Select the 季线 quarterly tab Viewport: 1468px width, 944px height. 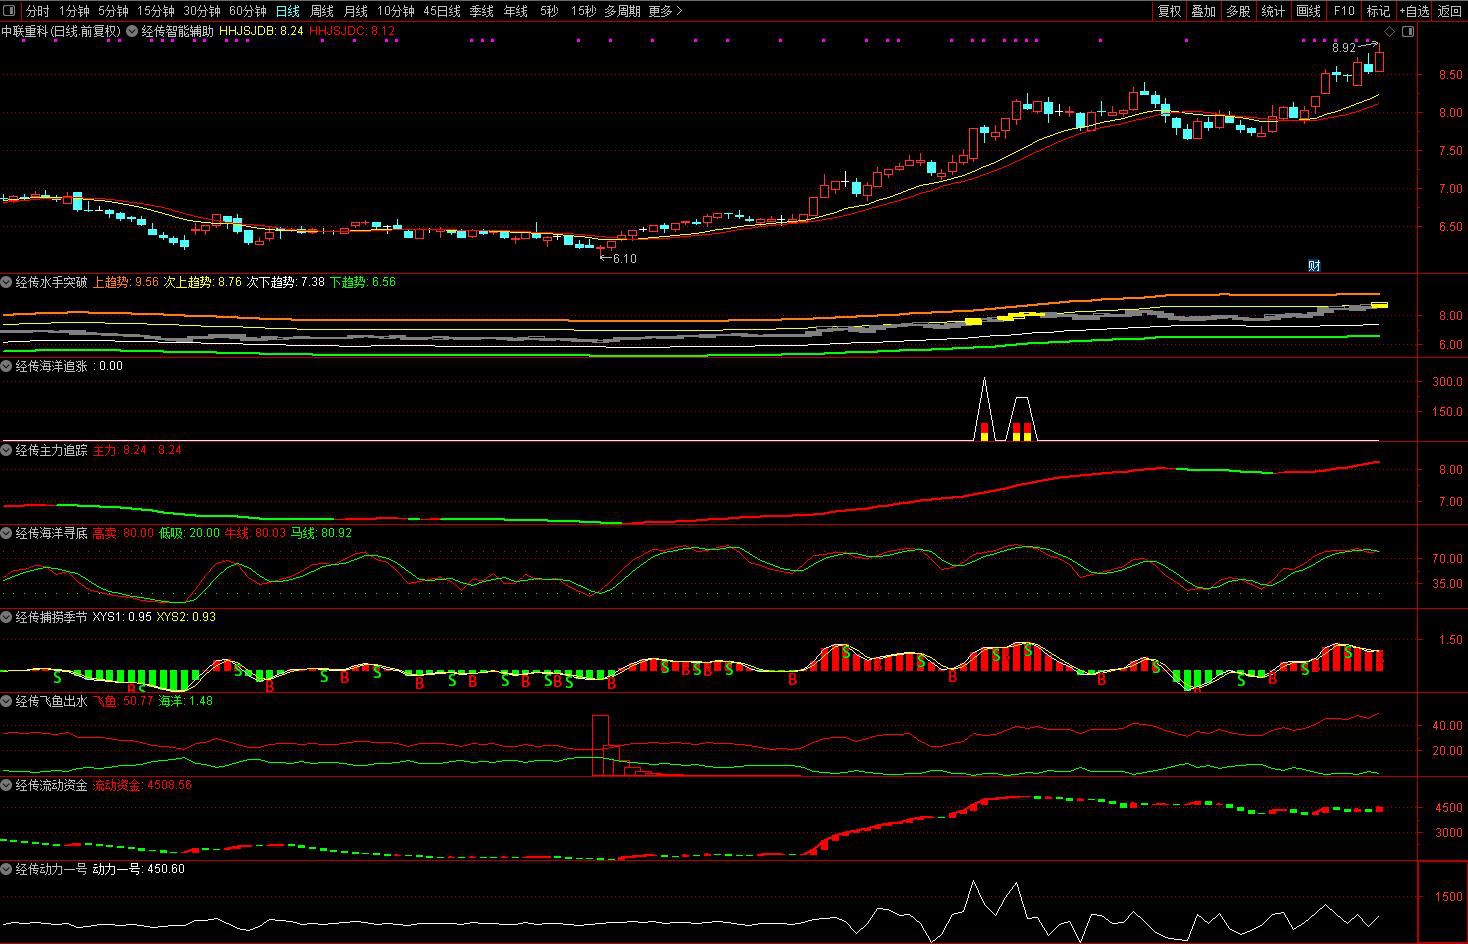[x=482, y=11]
